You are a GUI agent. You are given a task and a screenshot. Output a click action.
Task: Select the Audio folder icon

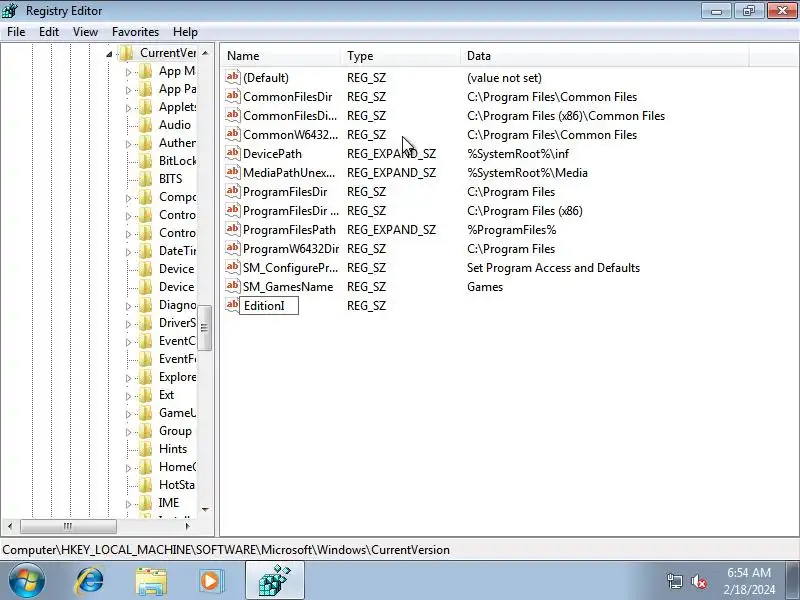(145, 125)
